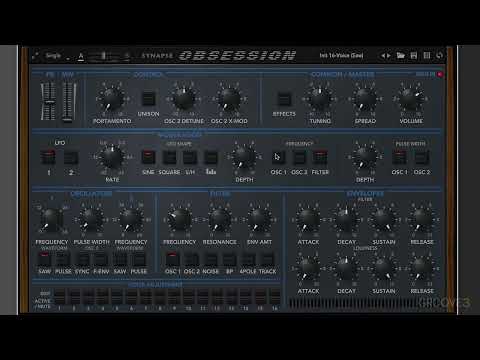The width and height of the screenshot is (480, 360).
Task: Toggle the filter BP switch
Action: click(x=230, y=259)
